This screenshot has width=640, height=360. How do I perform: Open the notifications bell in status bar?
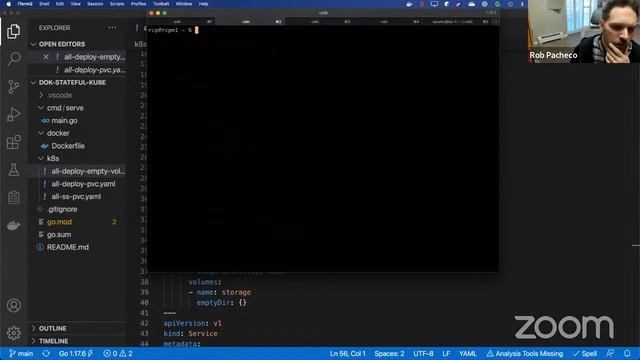click(627, 353)
